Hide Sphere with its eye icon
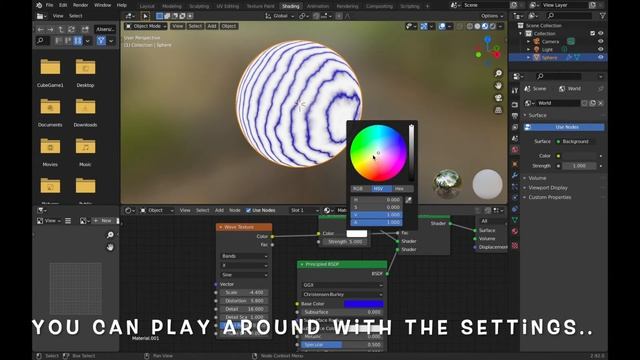The height and width of the screenshot is (360, 640). point(600,58)
